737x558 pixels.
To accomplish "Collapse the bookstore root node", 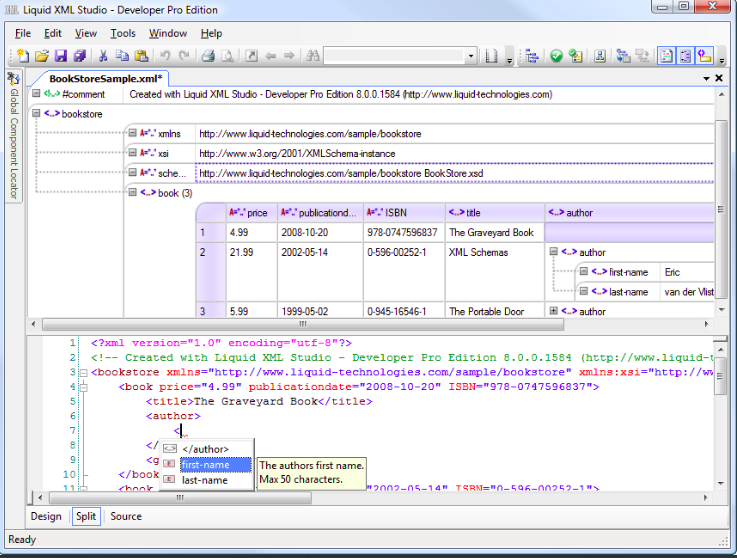I will (x=36, y=114).
